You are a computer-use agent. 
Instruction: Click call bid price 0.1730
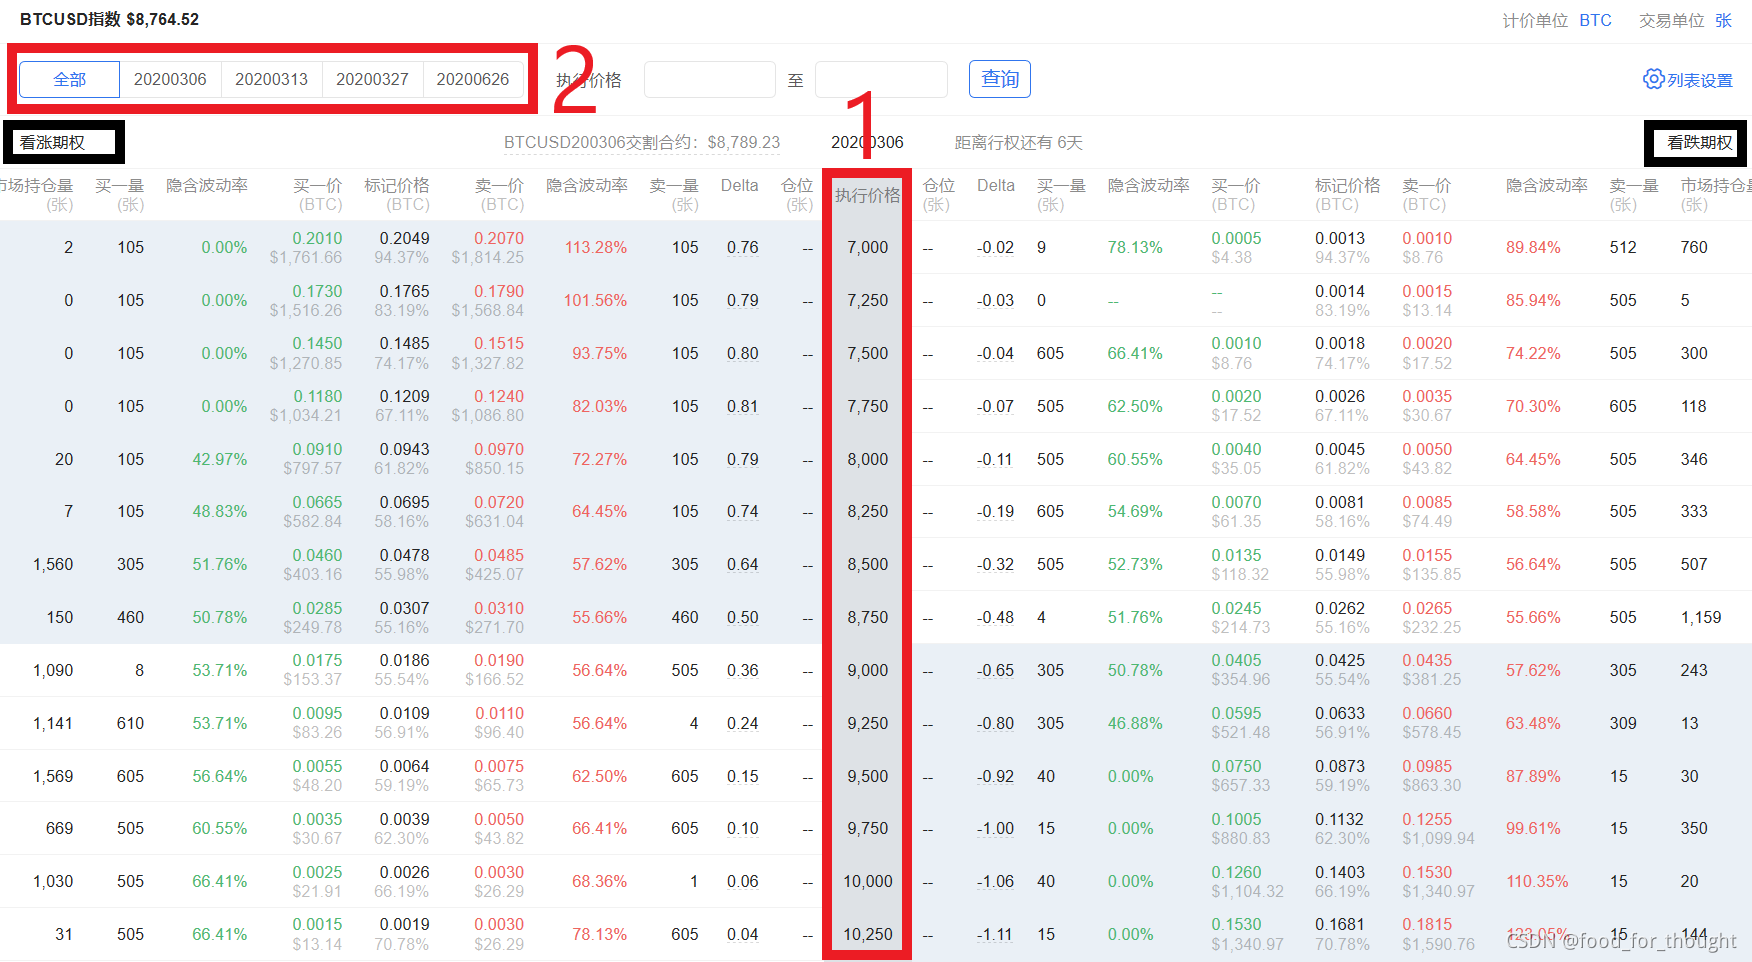[317, 291]
